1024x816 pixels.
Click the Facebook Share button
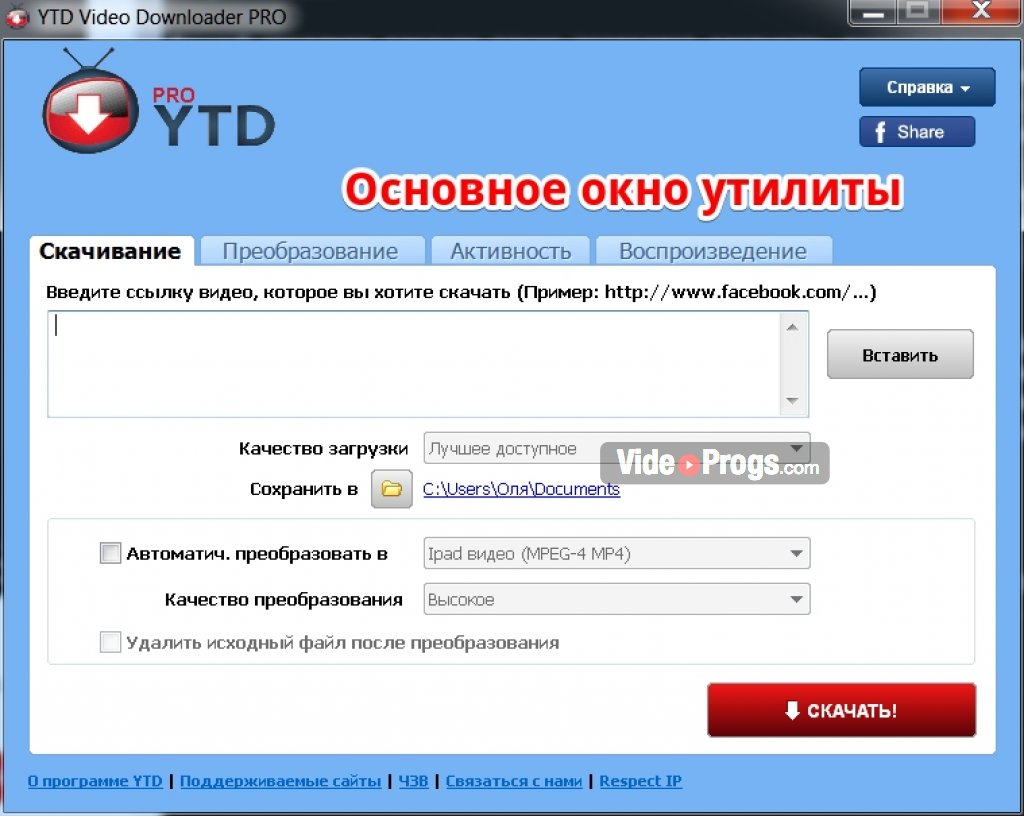(917, 132)
